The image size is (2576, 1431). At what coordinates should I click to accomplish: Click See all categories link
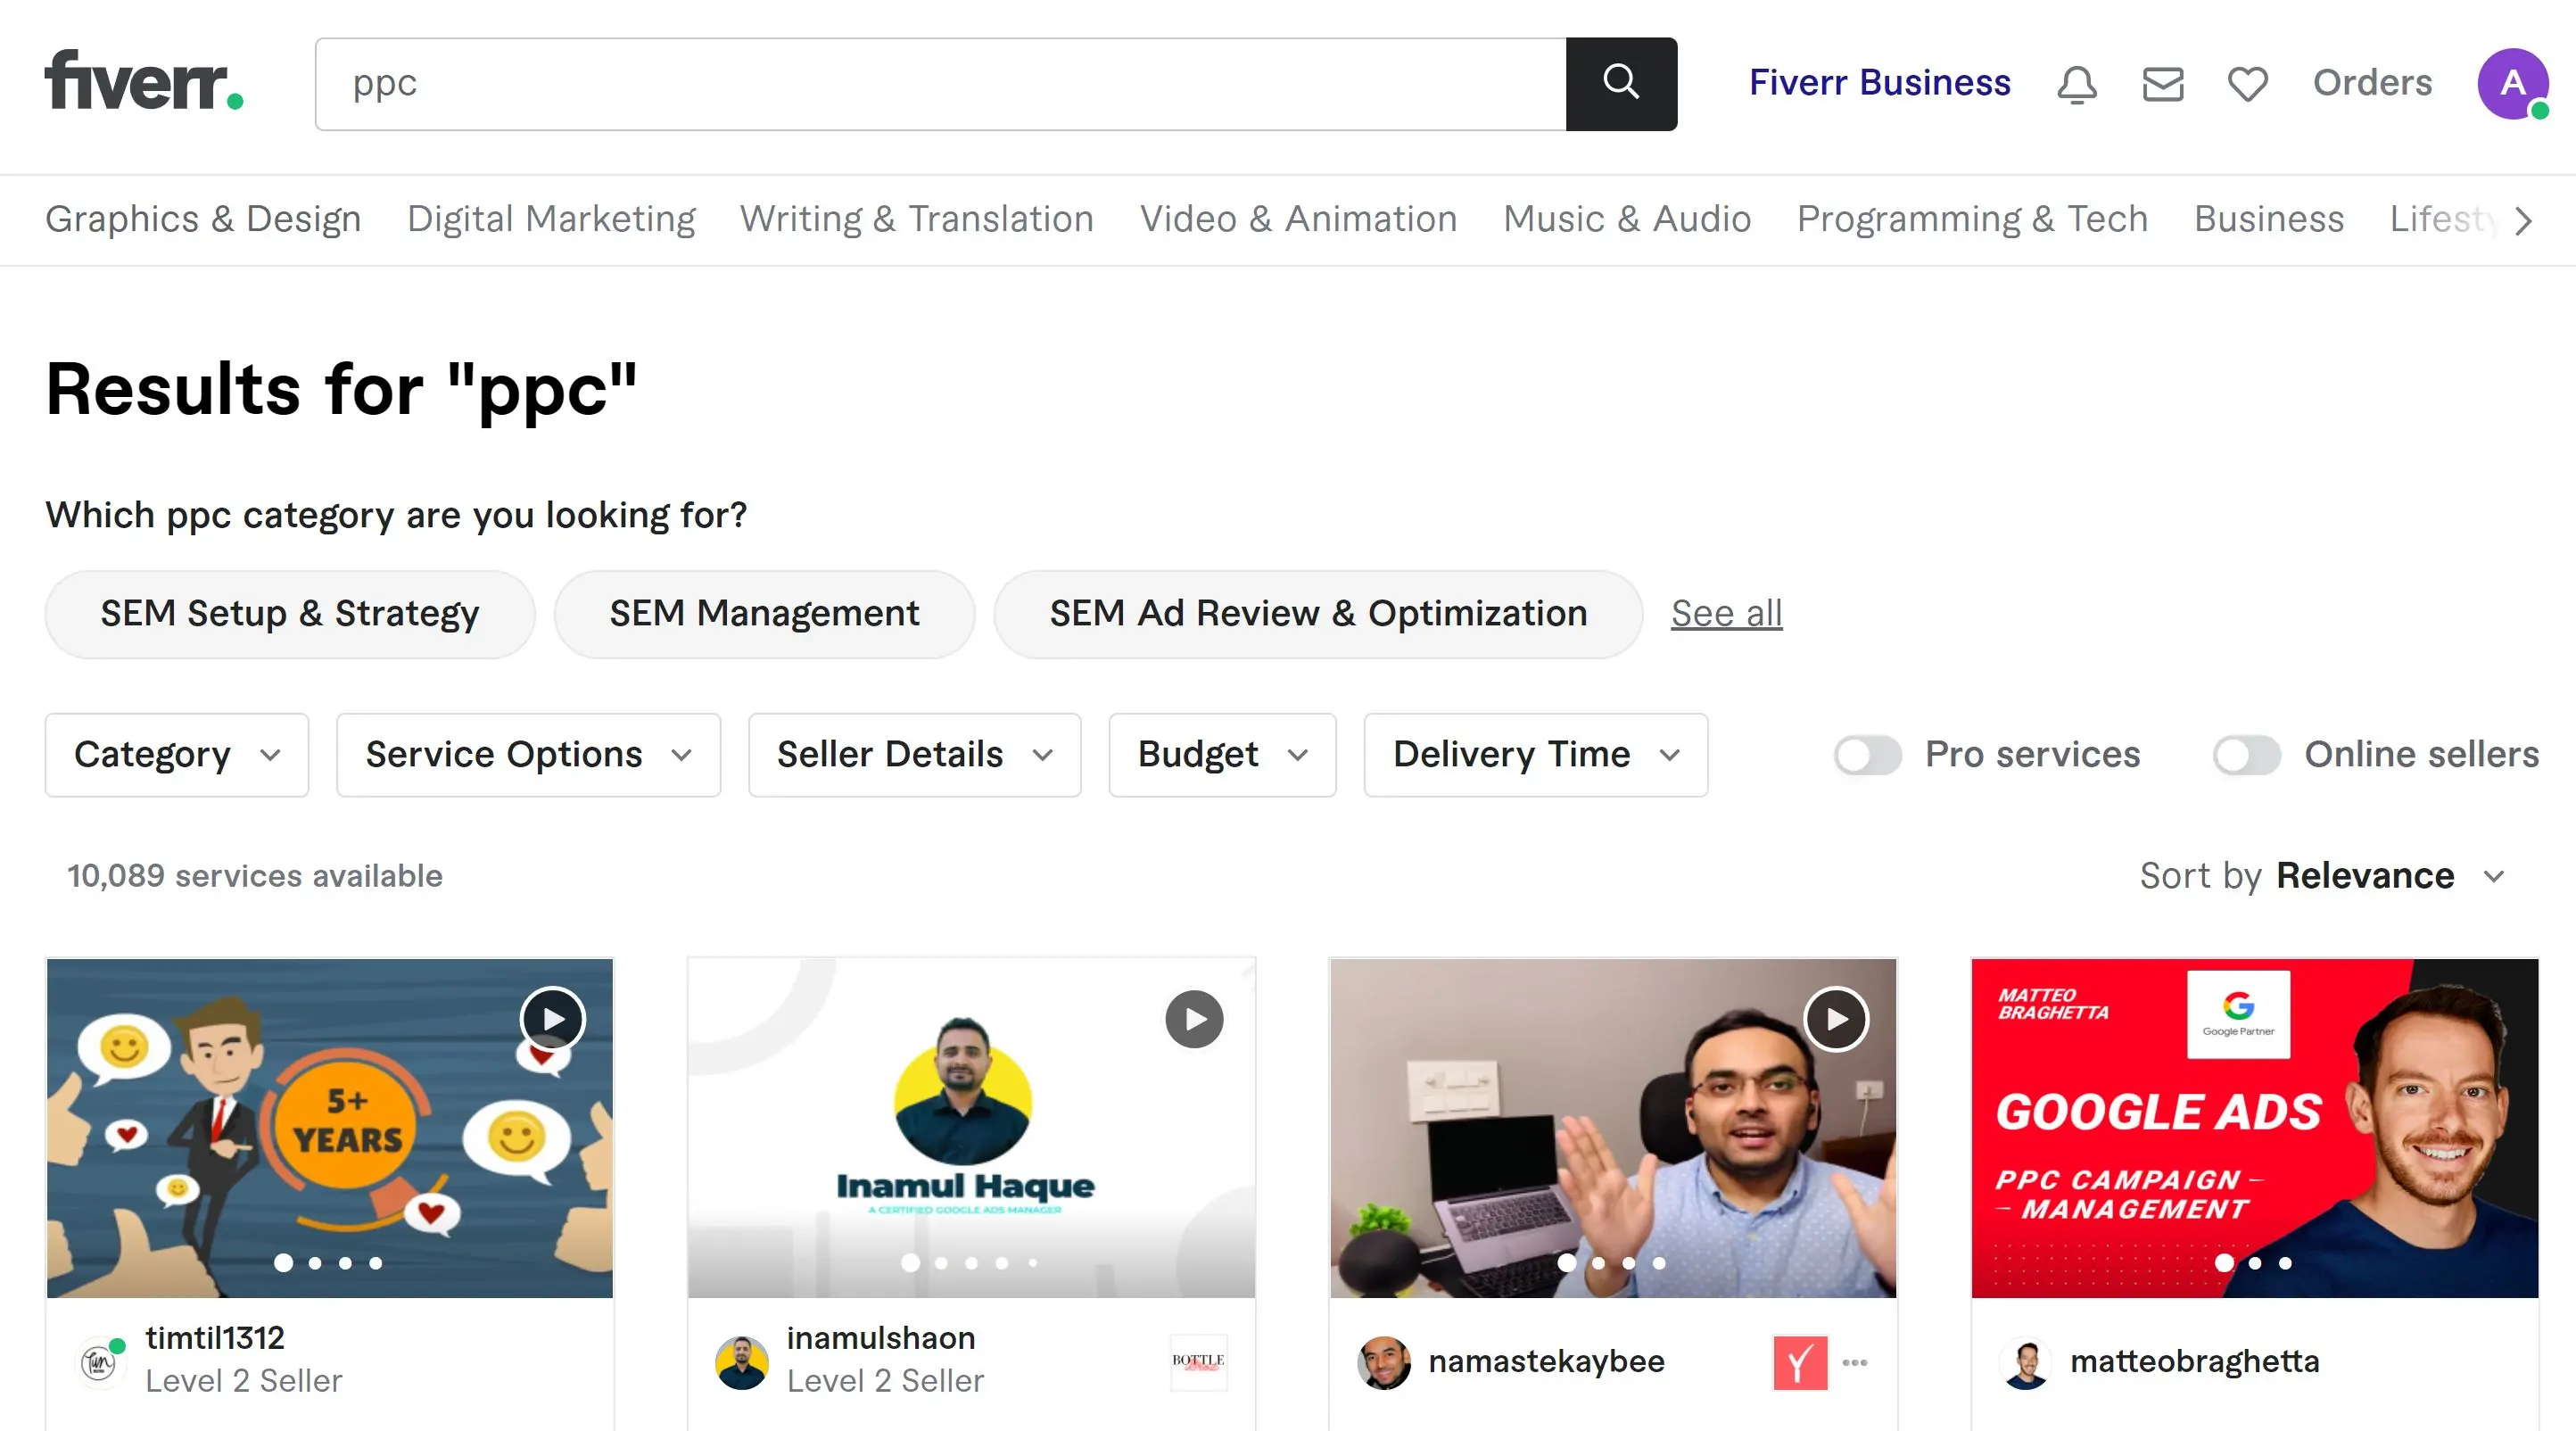coord(1726,614)
